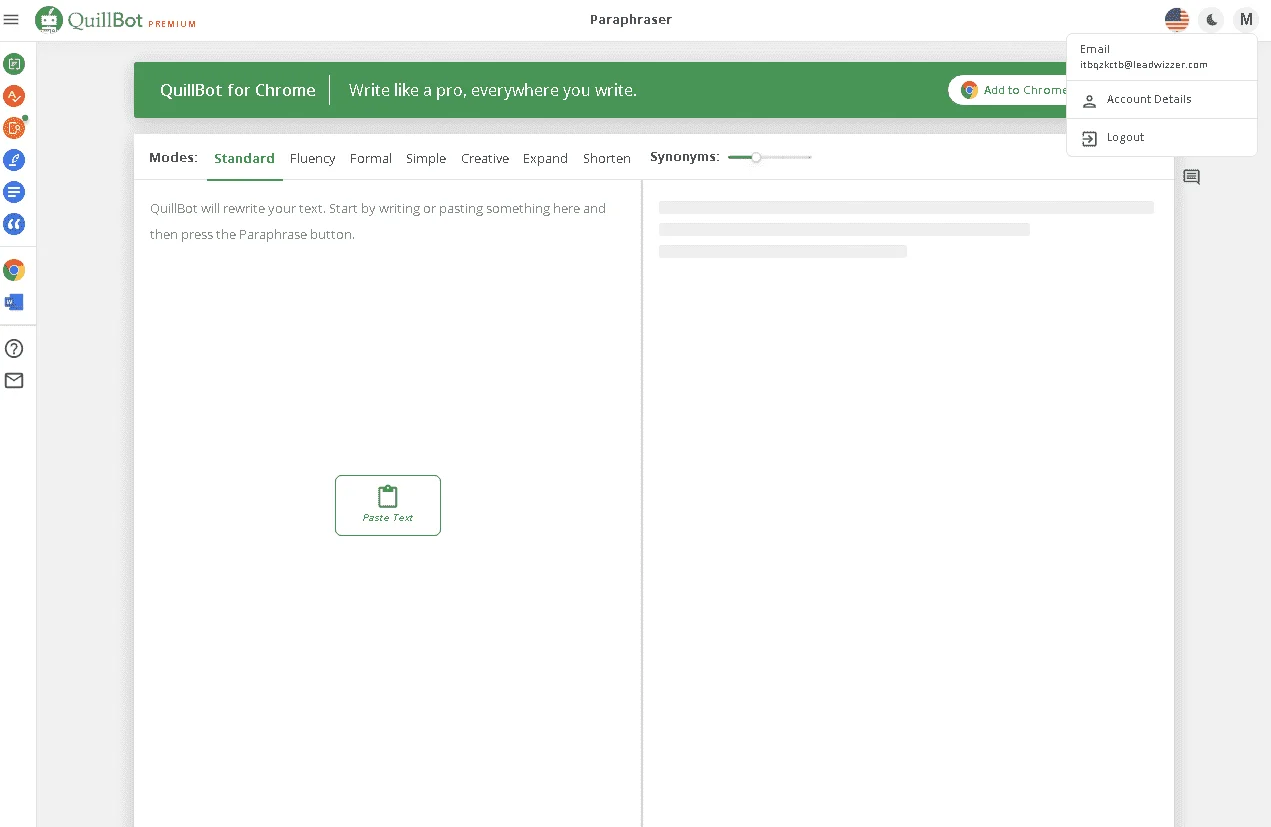Click the feedback comment icon
1271x827 pixels.
tap(1192, 178)
